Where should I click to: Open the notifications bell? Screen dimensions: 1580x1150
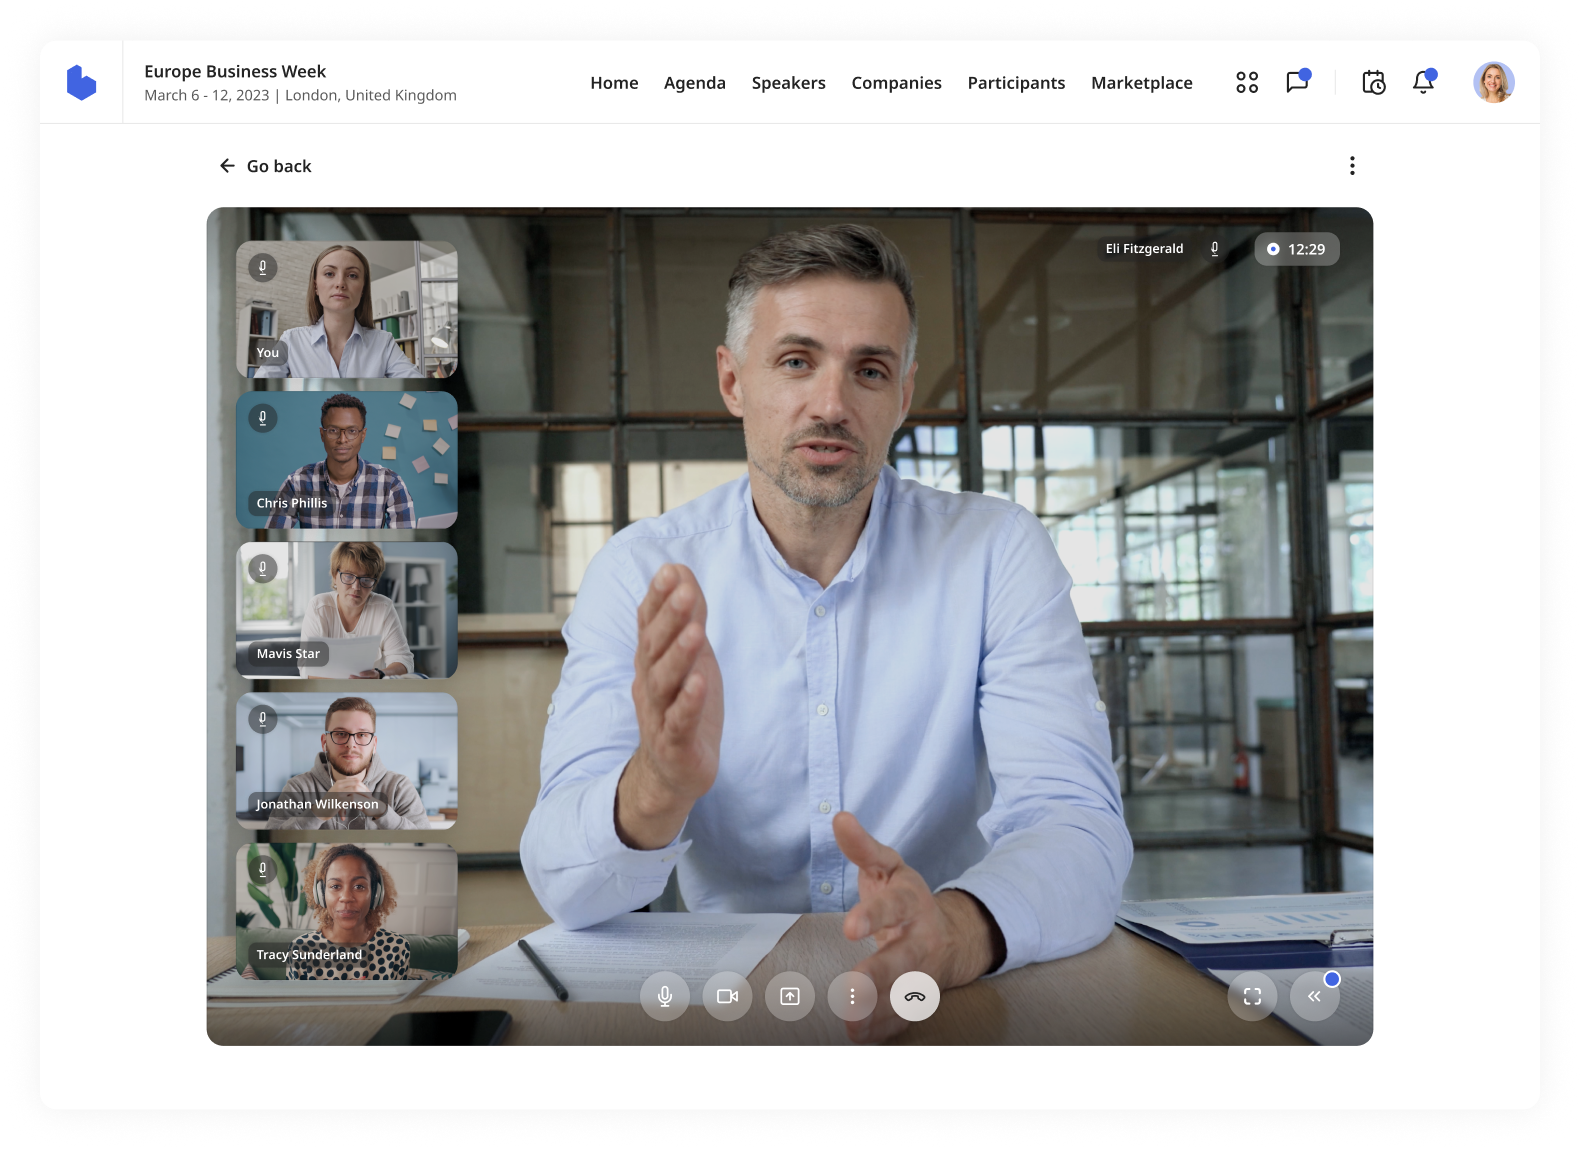(x=1424, y=81)
